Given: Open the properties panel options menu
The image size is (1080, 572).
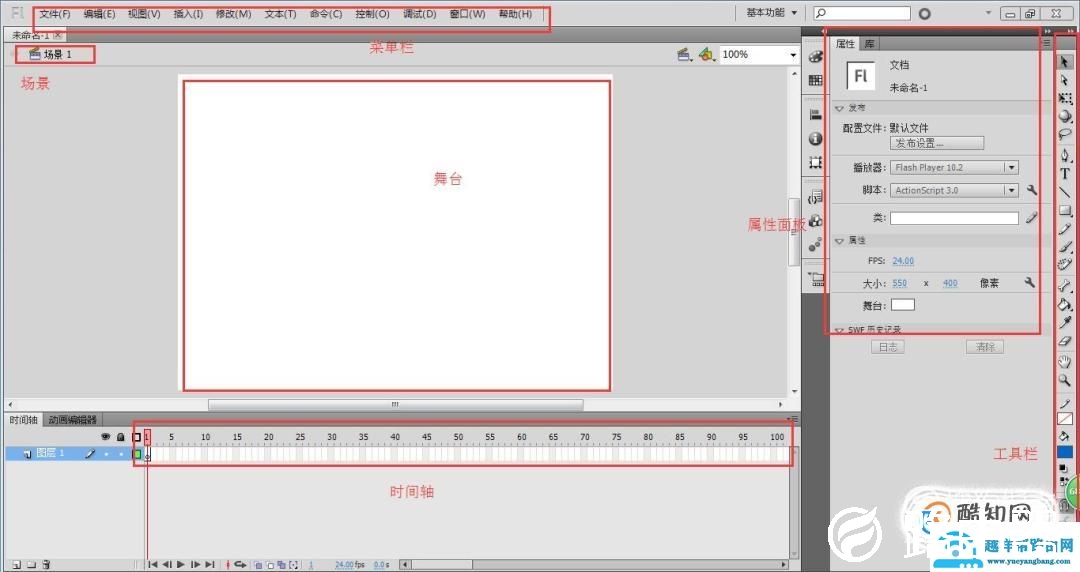Looking at the screenshot, I should pyautogui.click(x=1046, y=43).
